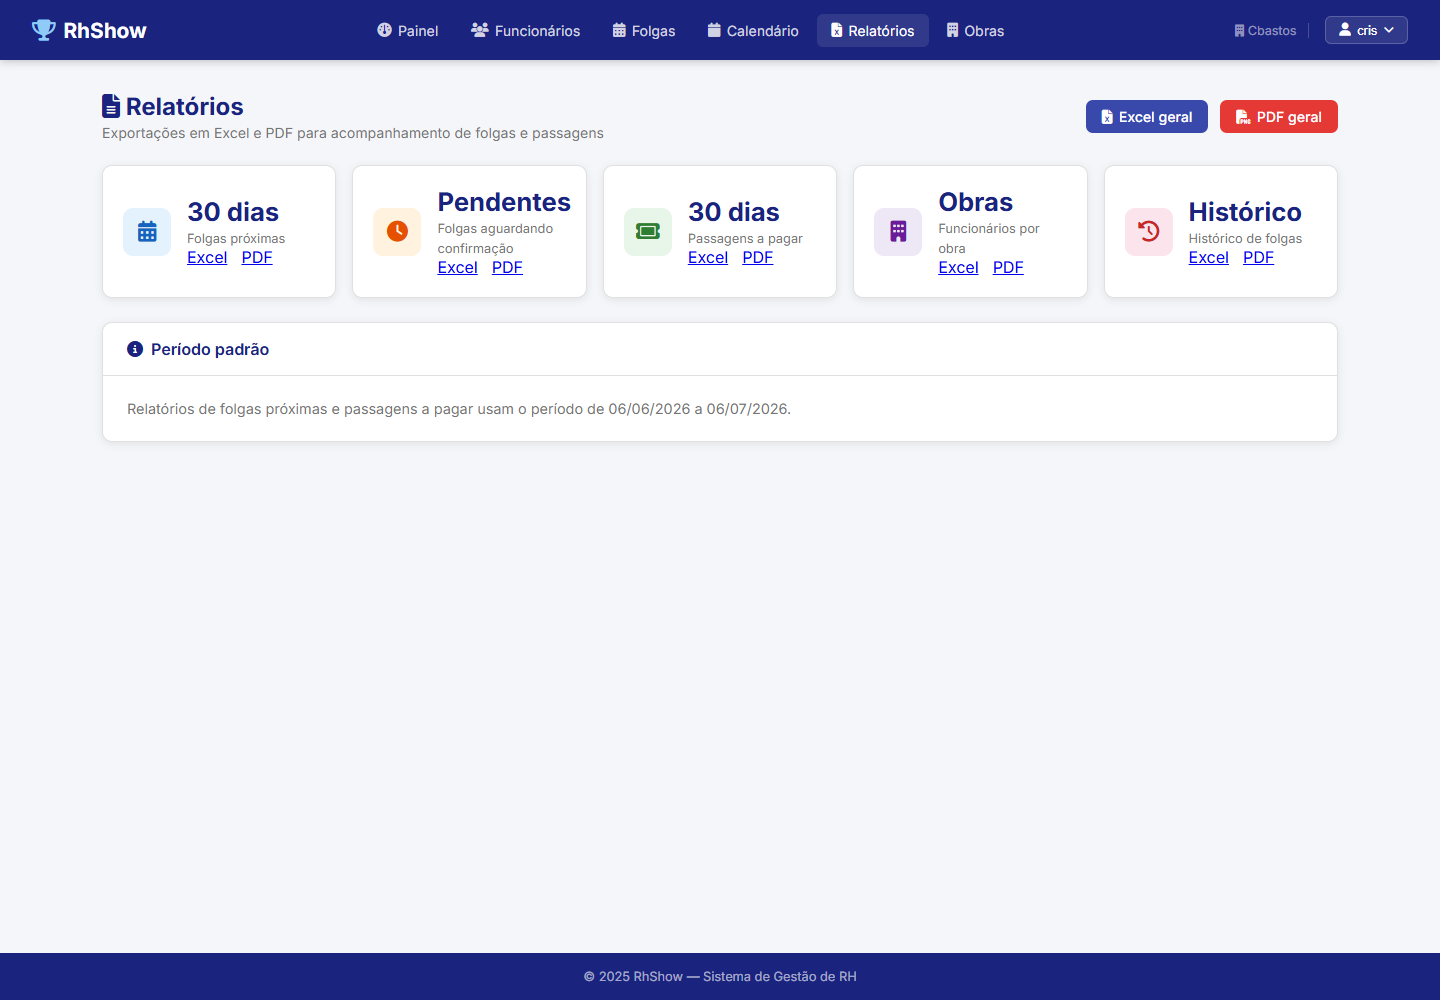Click the green ticket icon for Passagens a pagar
The image size is (1440, 1000).
(648, 232)
